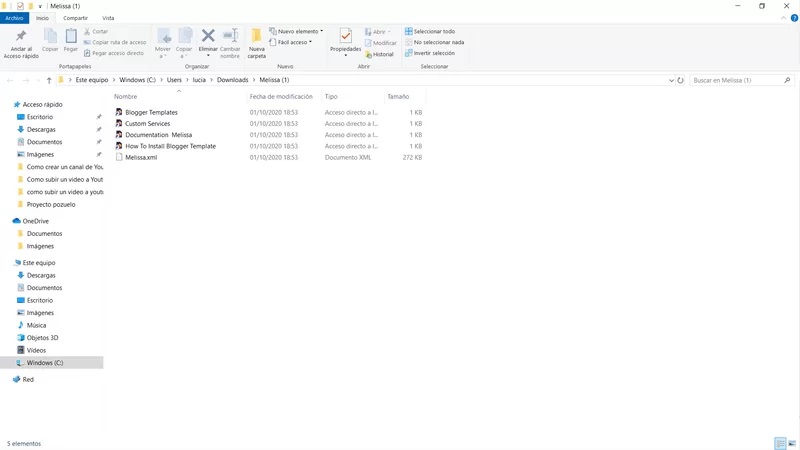Go up one folder with the up arrow
The image size is (800, 450).
coord(49,80)
